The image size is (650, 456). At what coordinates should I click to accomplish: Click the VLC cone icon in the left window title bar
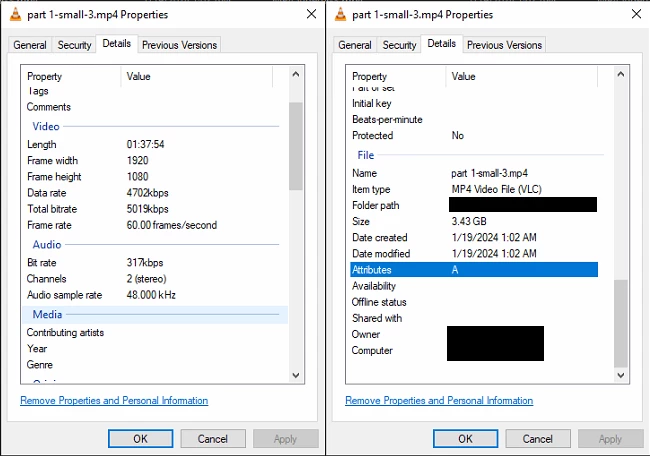click(x=15, y=14)
